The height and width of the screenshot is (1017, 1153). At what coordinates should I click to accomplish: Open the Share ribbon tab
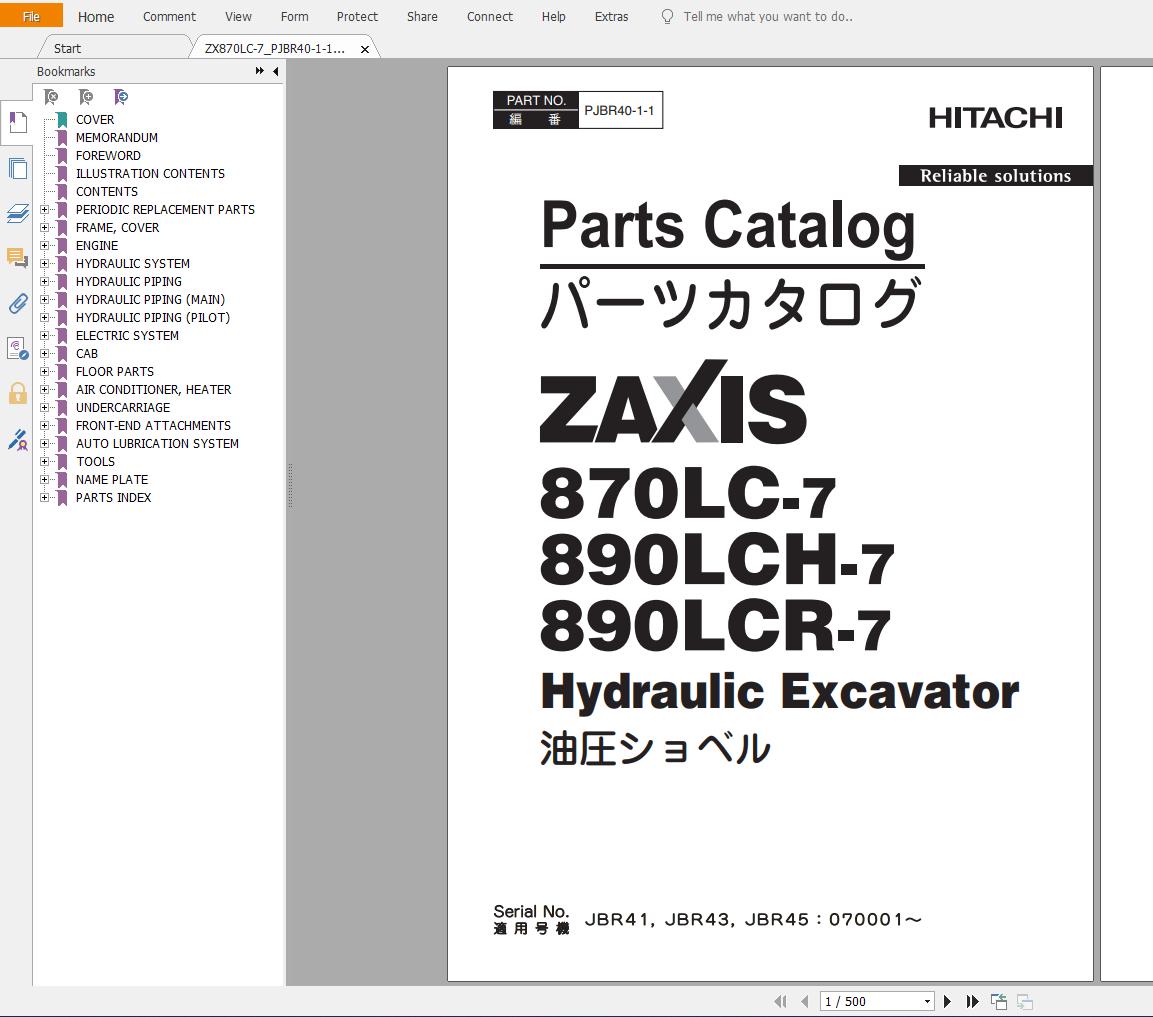tap(422, 16)
